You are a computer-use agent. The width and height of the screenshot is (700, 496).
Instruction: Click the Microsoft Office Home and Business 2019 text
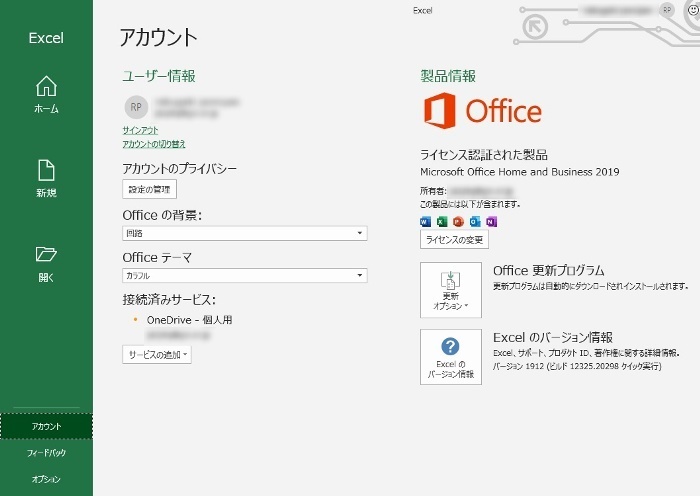[x=520, y=172]
